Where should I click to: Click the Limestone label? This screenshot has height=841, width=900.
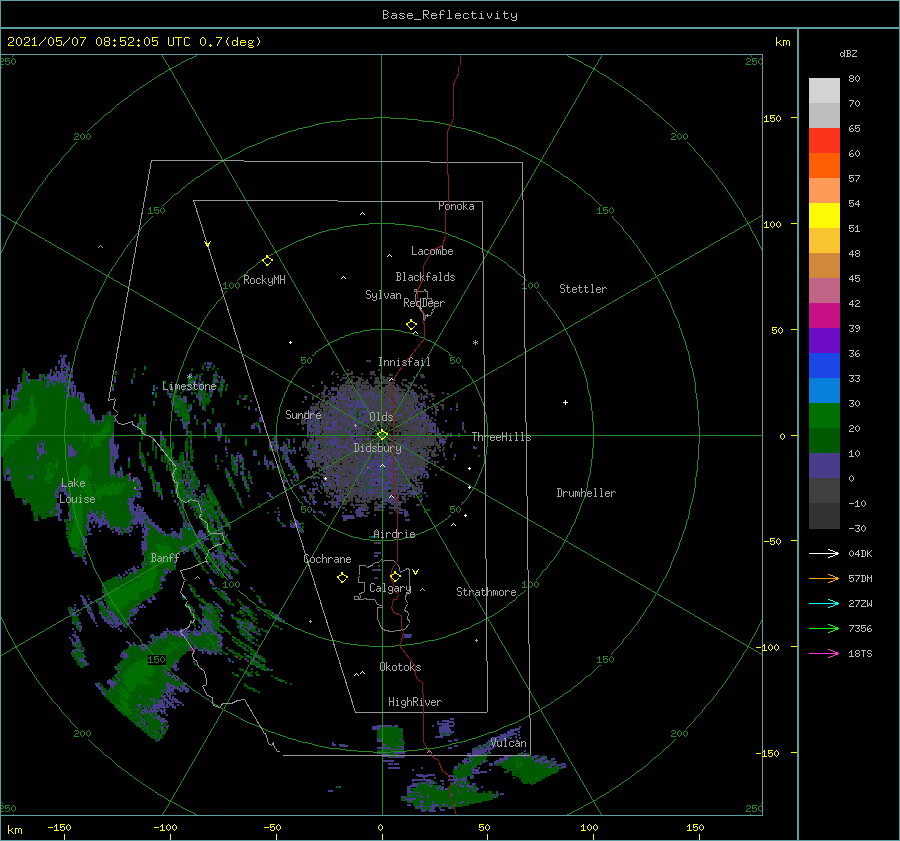point(189,386)
